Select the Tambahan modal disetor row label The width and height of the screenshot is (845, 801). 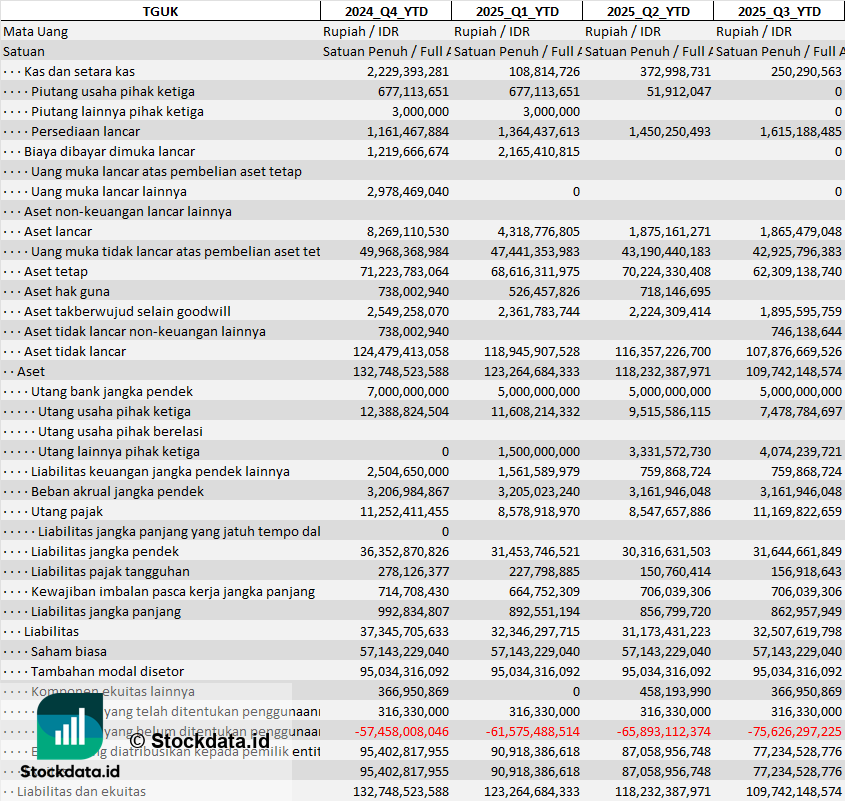(x=107, y=671)
